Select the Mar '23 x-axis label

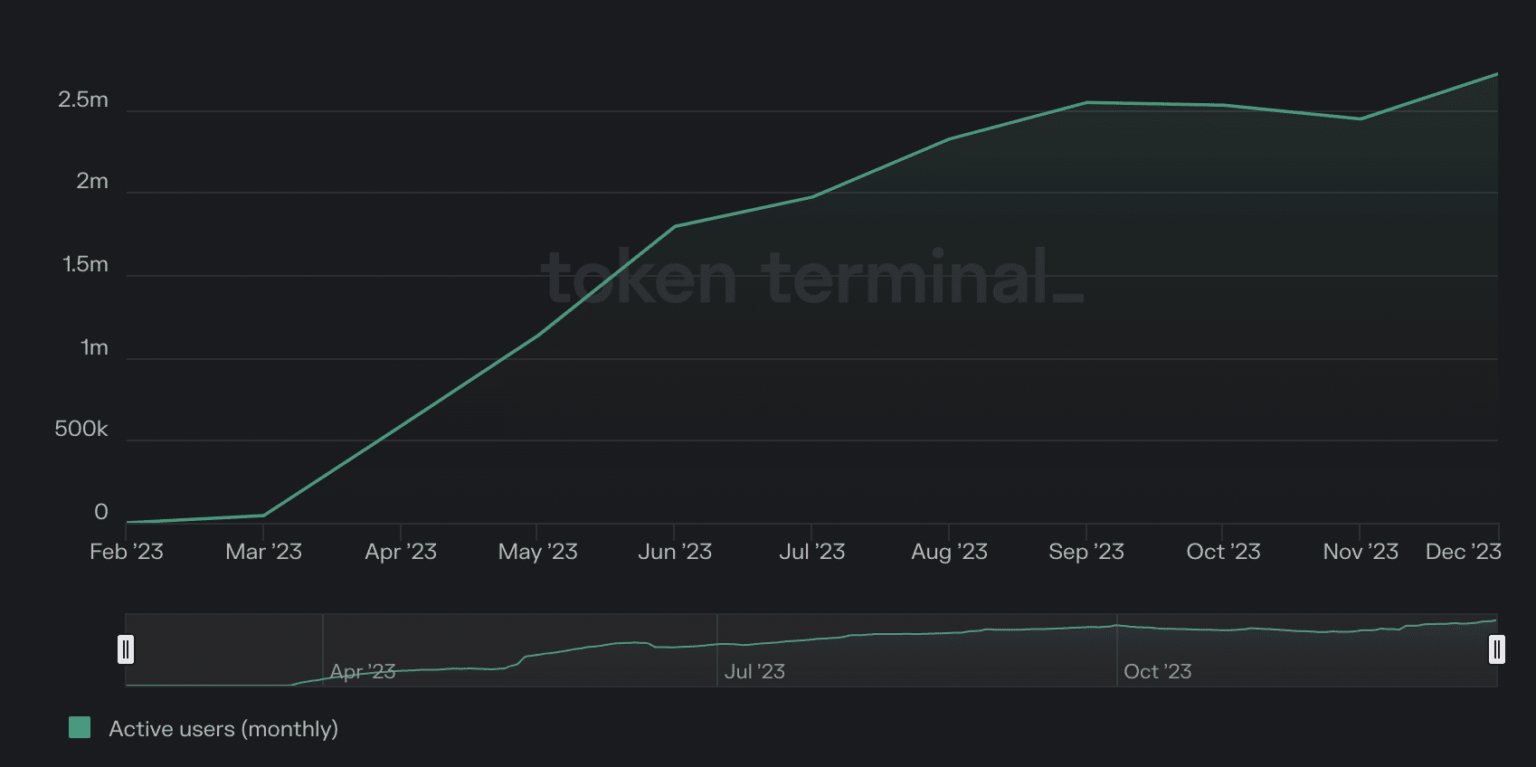[264, 552]
